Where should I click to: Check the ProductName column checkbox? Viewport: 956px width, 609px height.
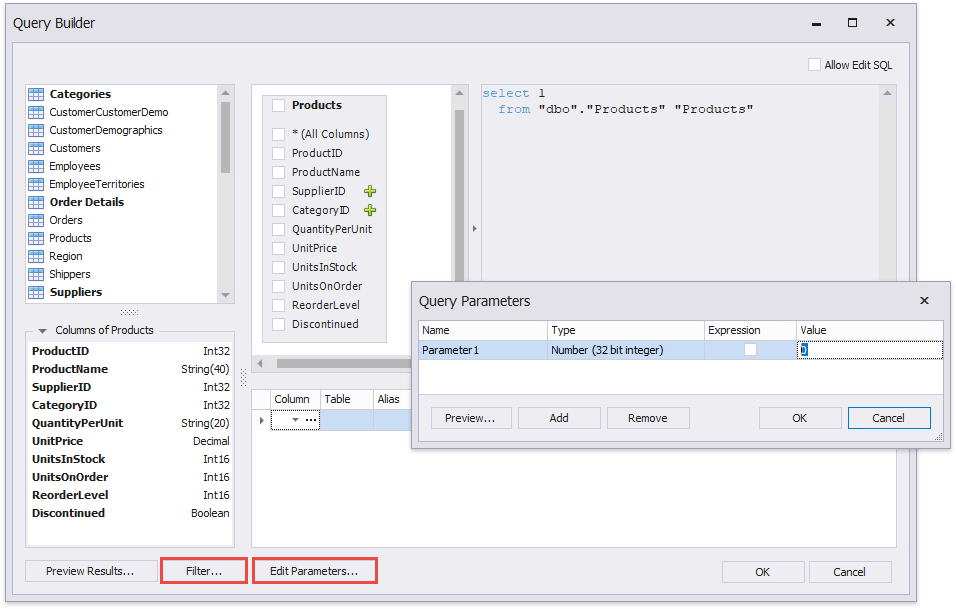279,172
